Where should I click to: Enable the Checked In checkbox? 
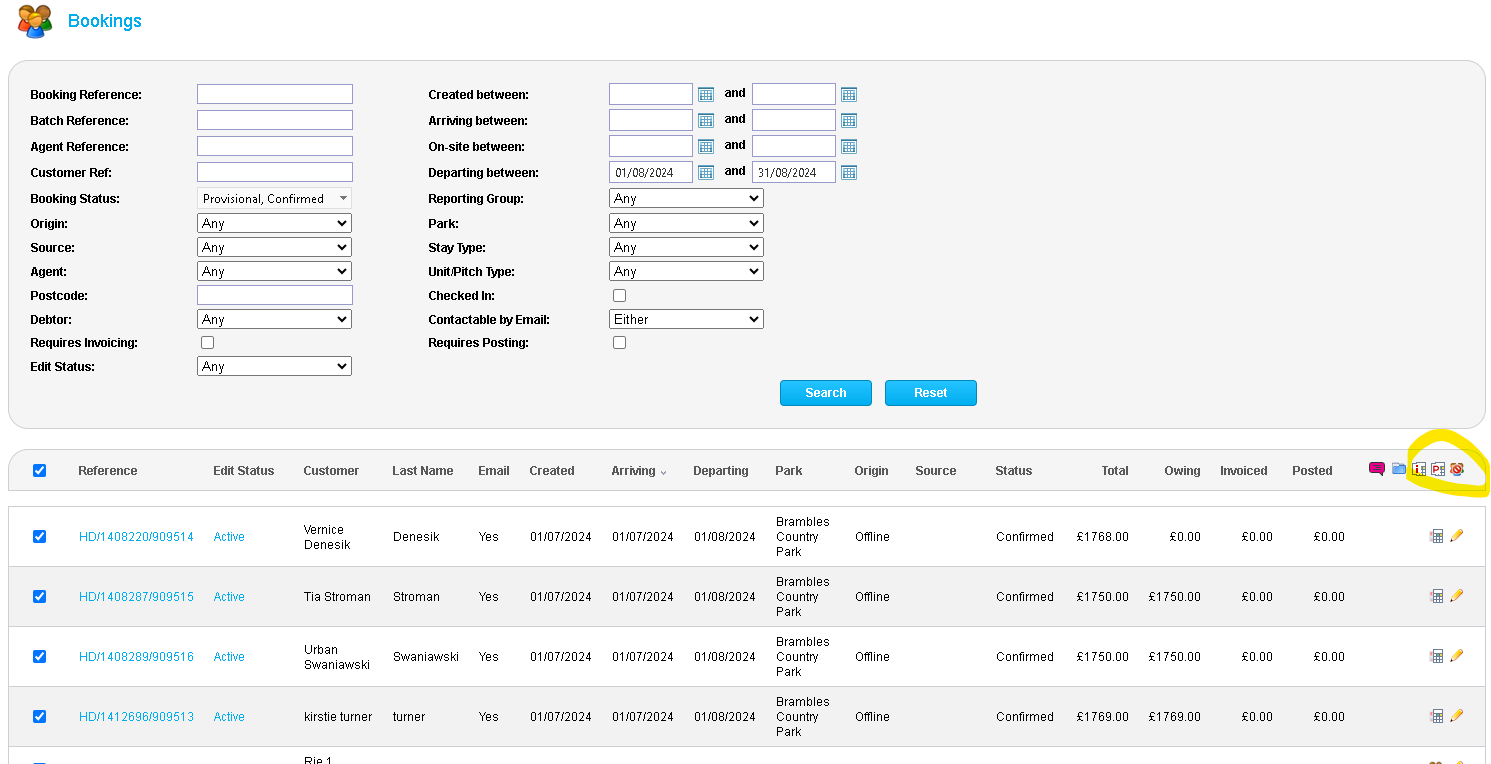pos(620,296)
